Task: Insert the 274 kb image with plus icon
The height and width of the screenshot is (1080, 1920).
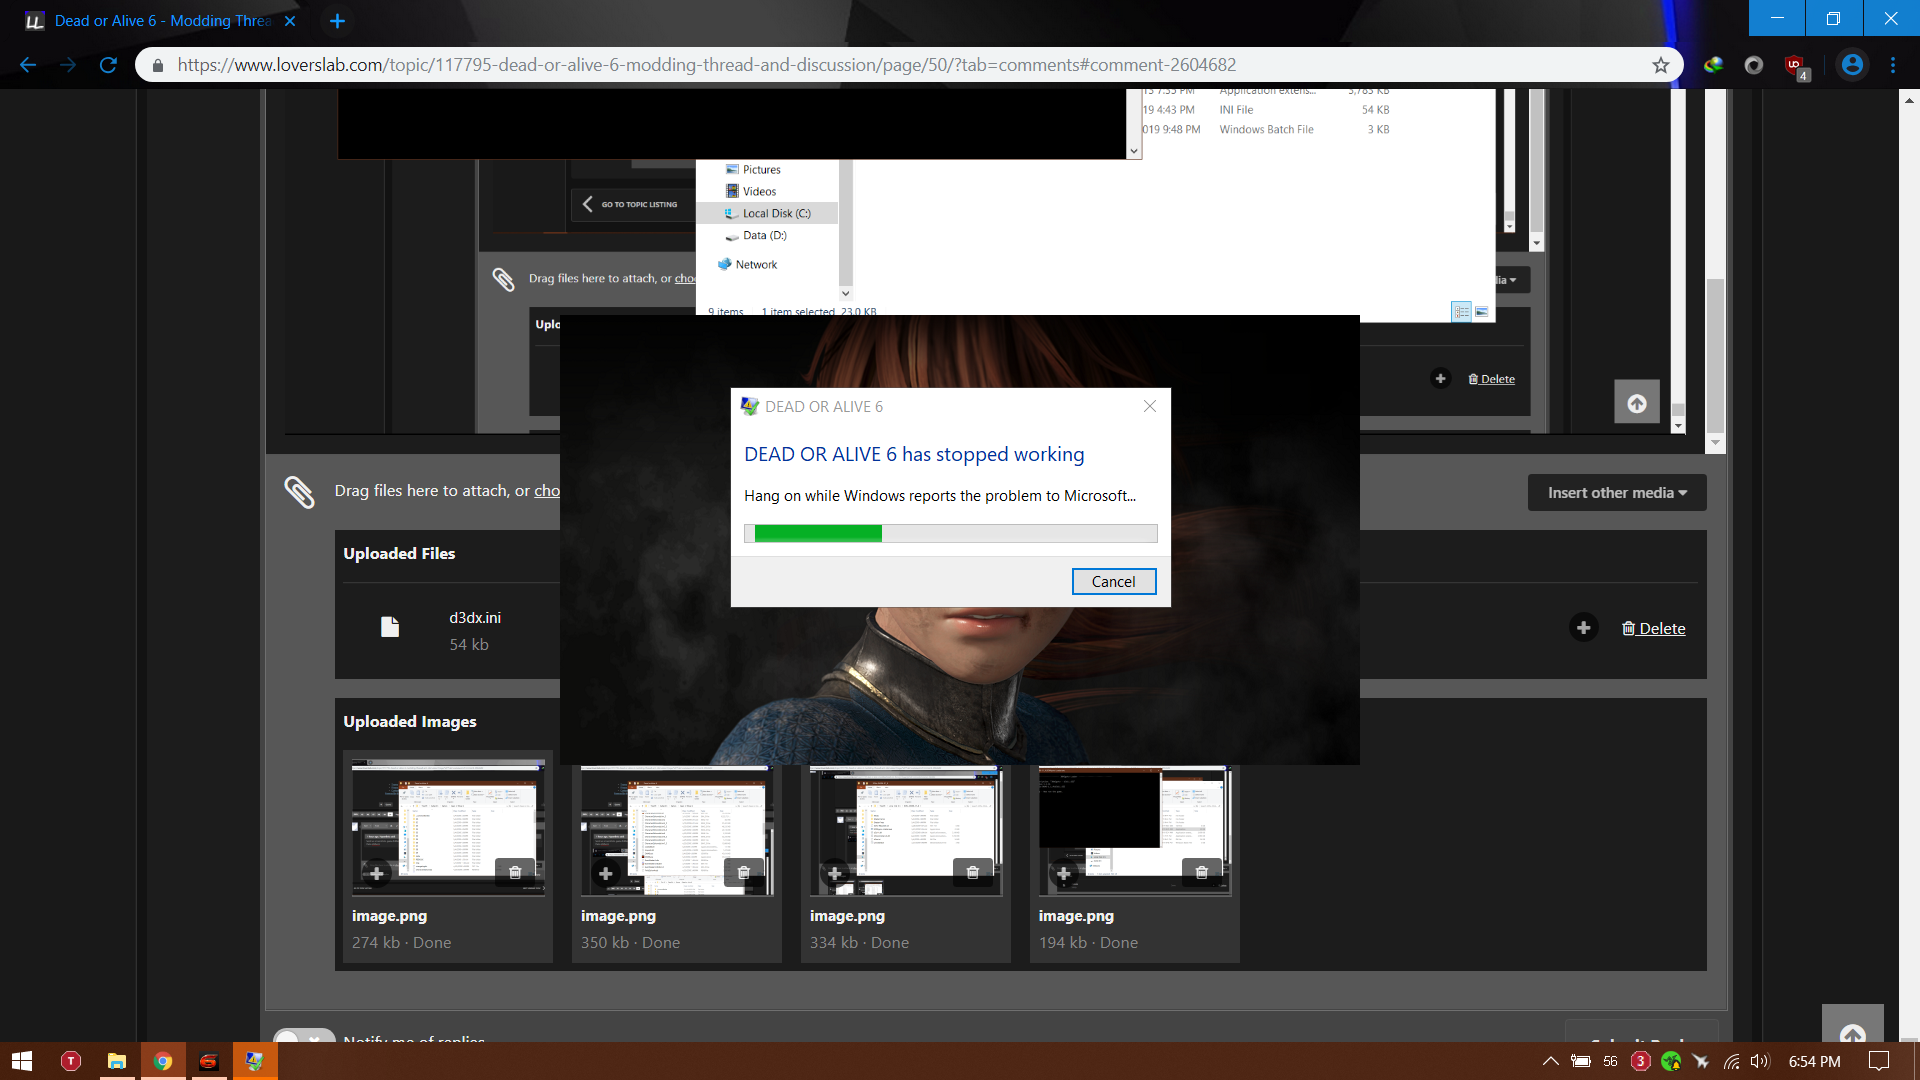Action: [377, 873]
